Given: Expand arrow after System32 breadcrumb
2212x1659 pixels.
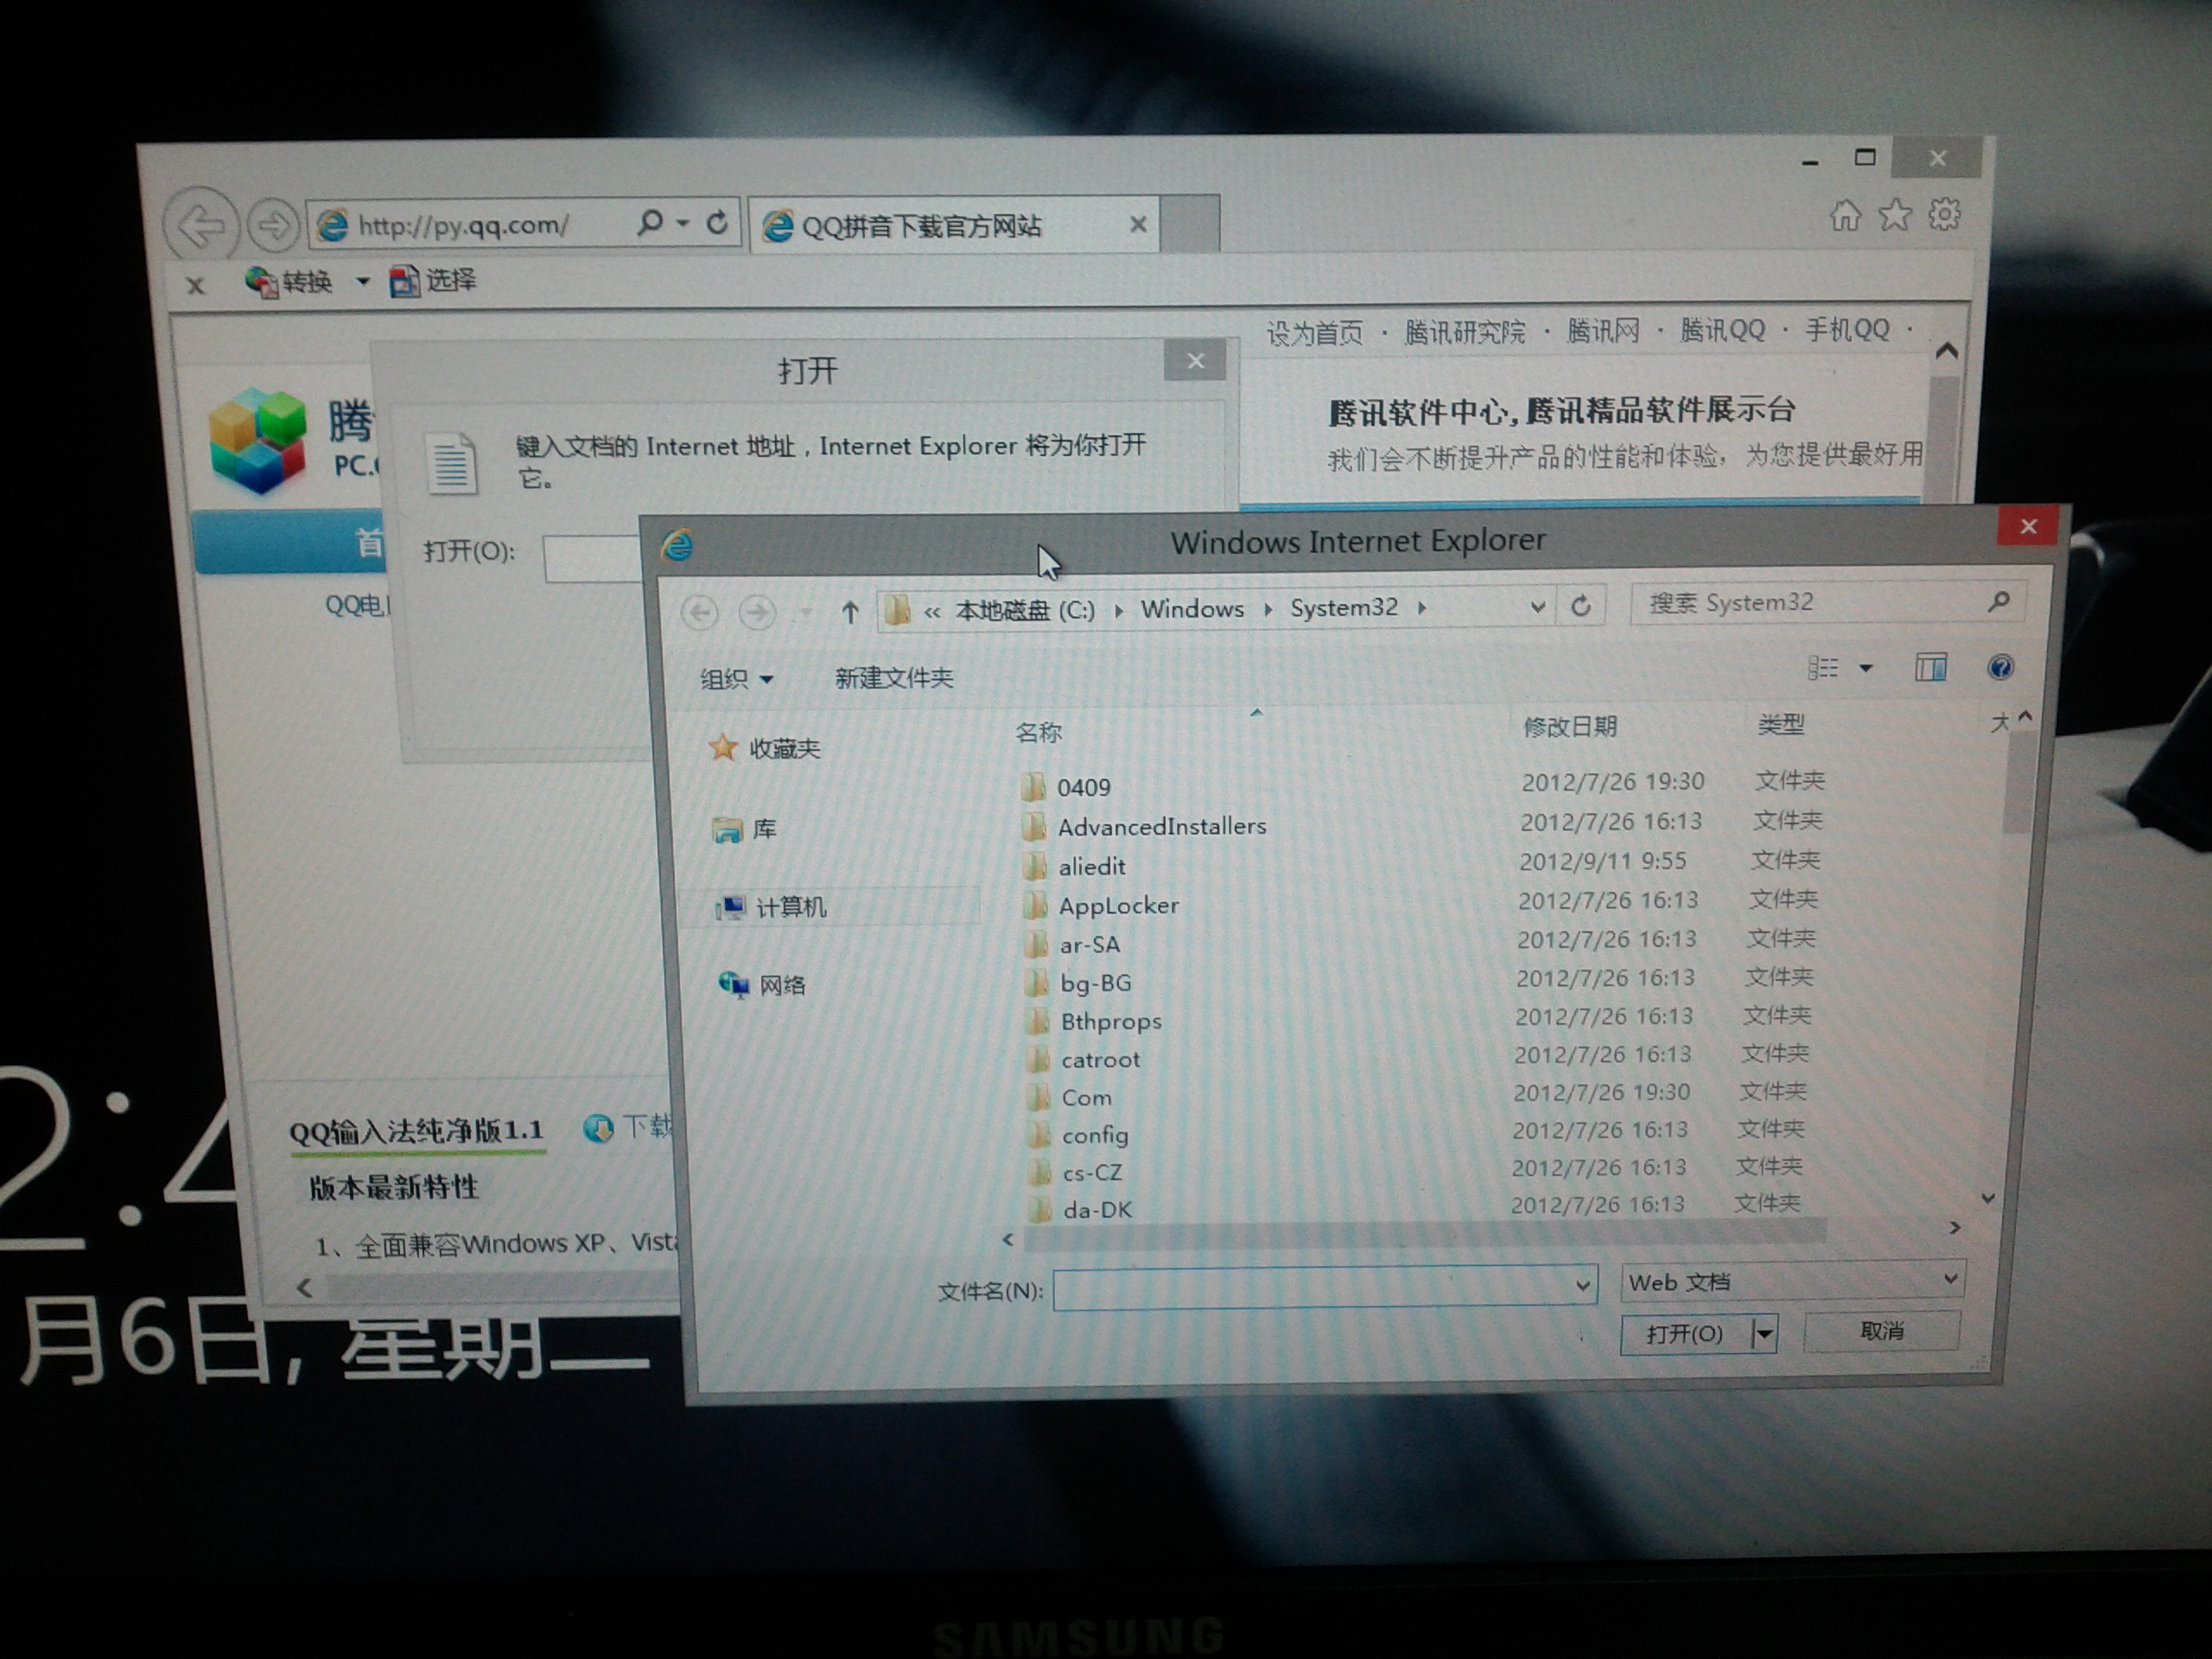Looking at the screenshot, I should point(1421,608).
